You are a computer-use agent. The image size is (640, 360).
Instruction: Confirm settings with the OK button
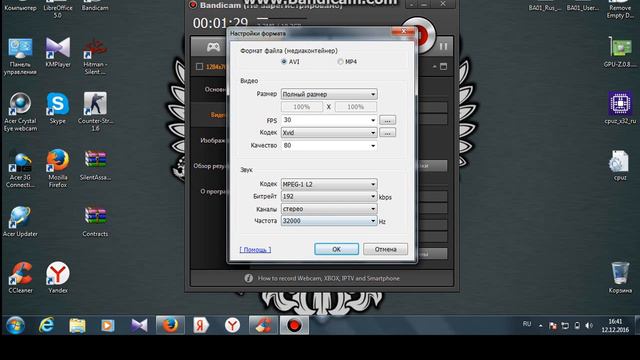pos(336,249)
